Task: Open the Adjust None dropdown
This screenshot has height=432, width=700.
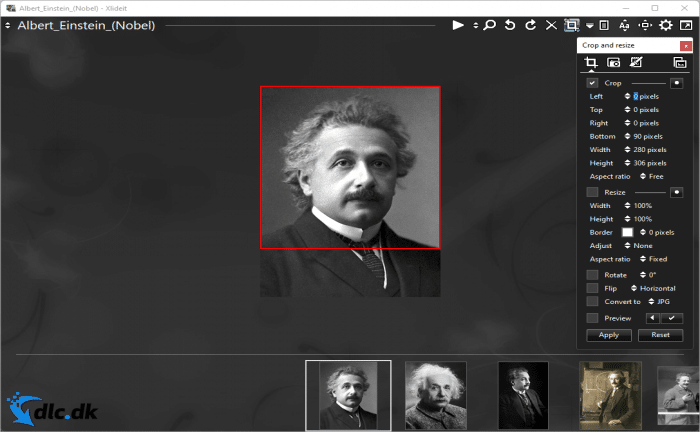Action: coord(639,246)
